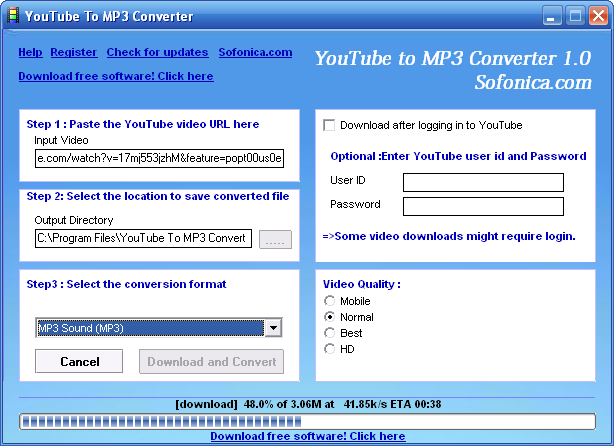Visit the Sofonica.com link
This screenshot has width=614, height=446.
(x=255, y=52)
